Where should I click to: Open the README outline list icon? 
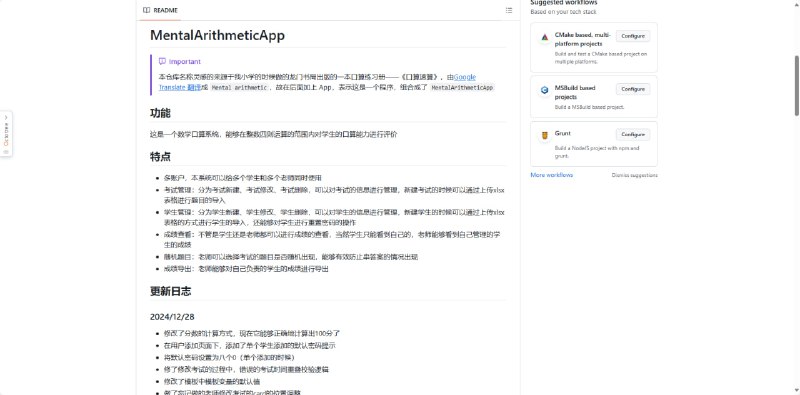pos(509,10)
